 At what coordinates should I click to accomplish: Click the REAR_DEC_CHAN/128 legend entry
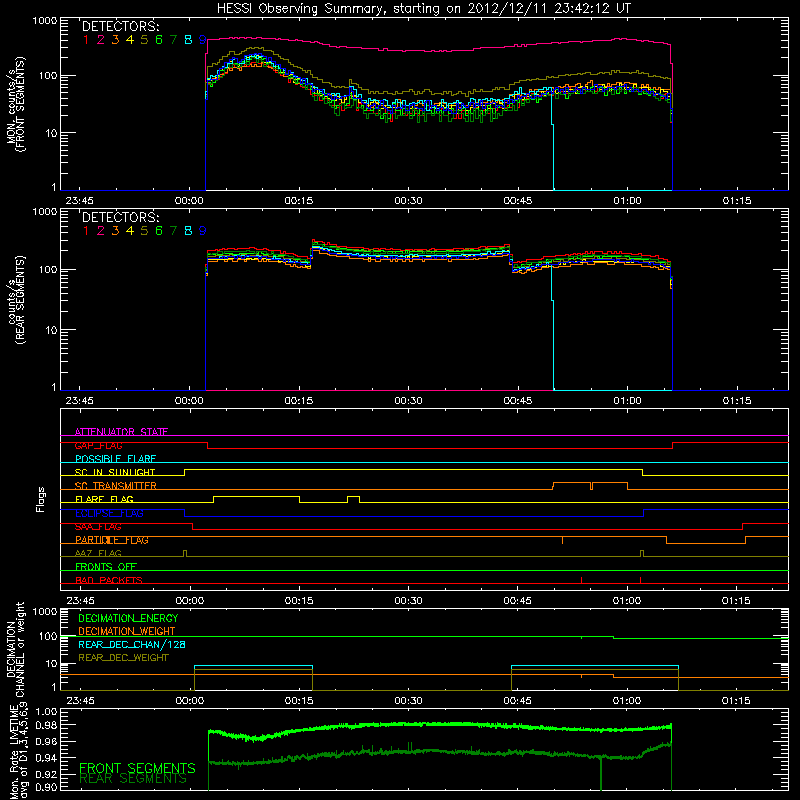pyautogui.click(x=132, y=644)
